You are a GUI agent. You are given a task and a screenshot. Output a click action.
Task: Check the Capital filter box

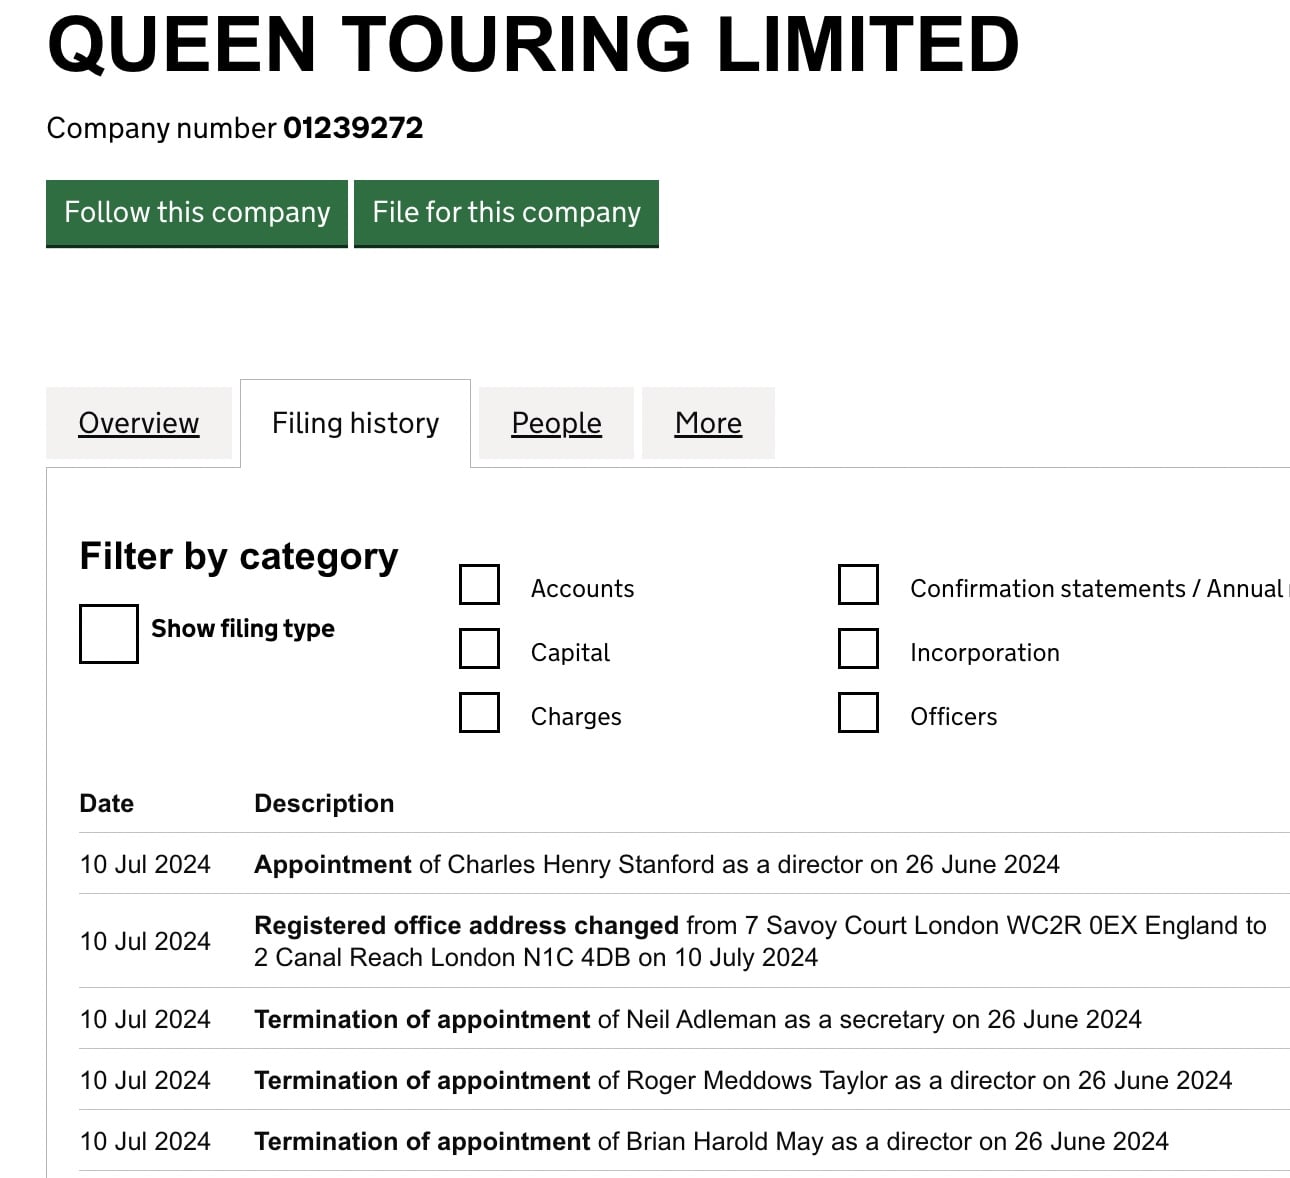pos(479,649)
